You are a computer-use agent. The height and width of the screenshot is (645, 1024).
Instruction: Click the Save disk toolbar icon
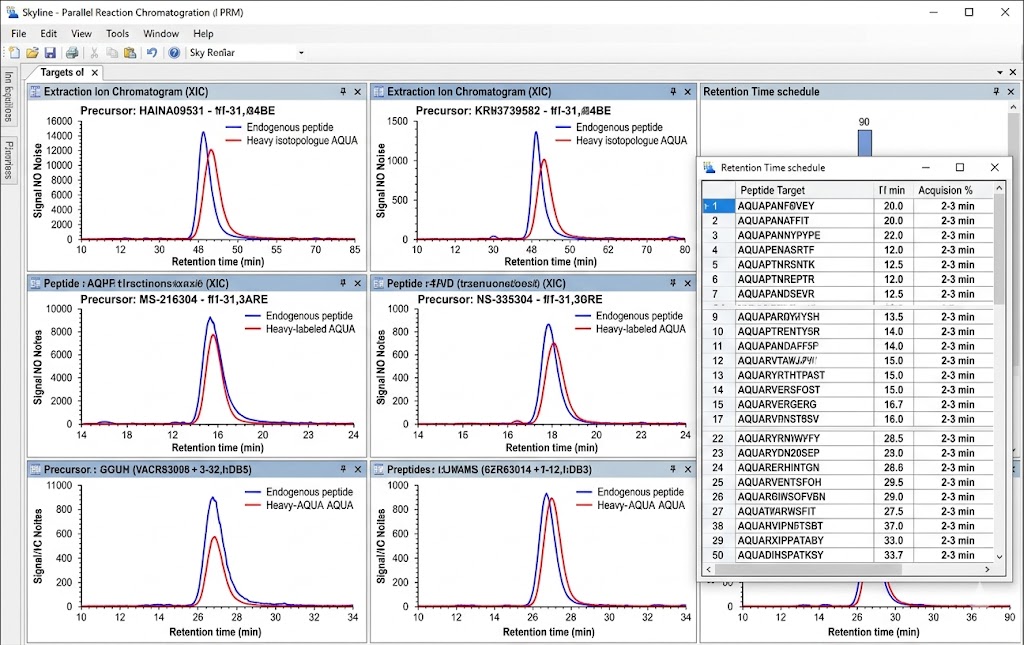[50, 53]
